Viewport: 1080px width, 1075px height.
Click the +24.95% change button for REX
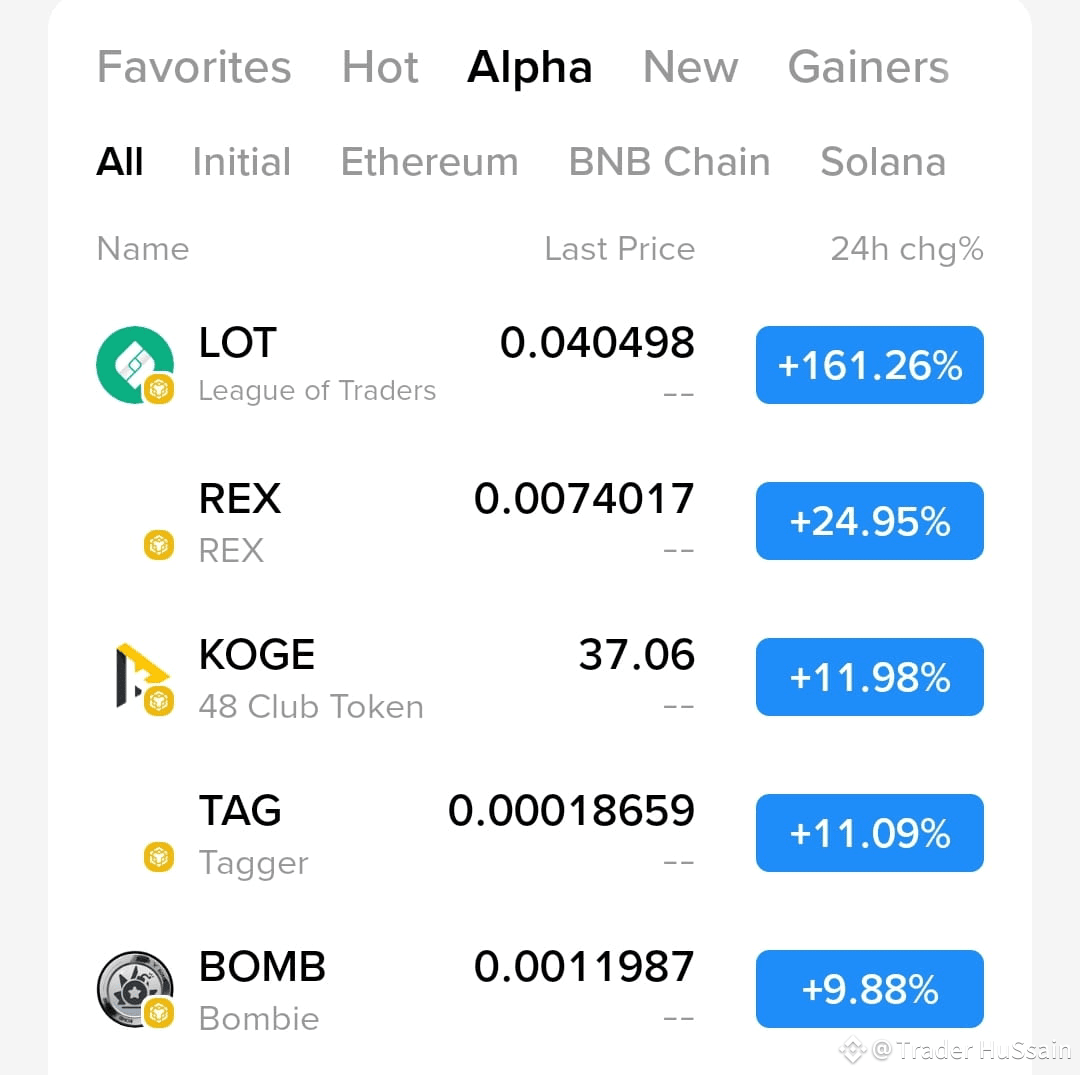868,520
